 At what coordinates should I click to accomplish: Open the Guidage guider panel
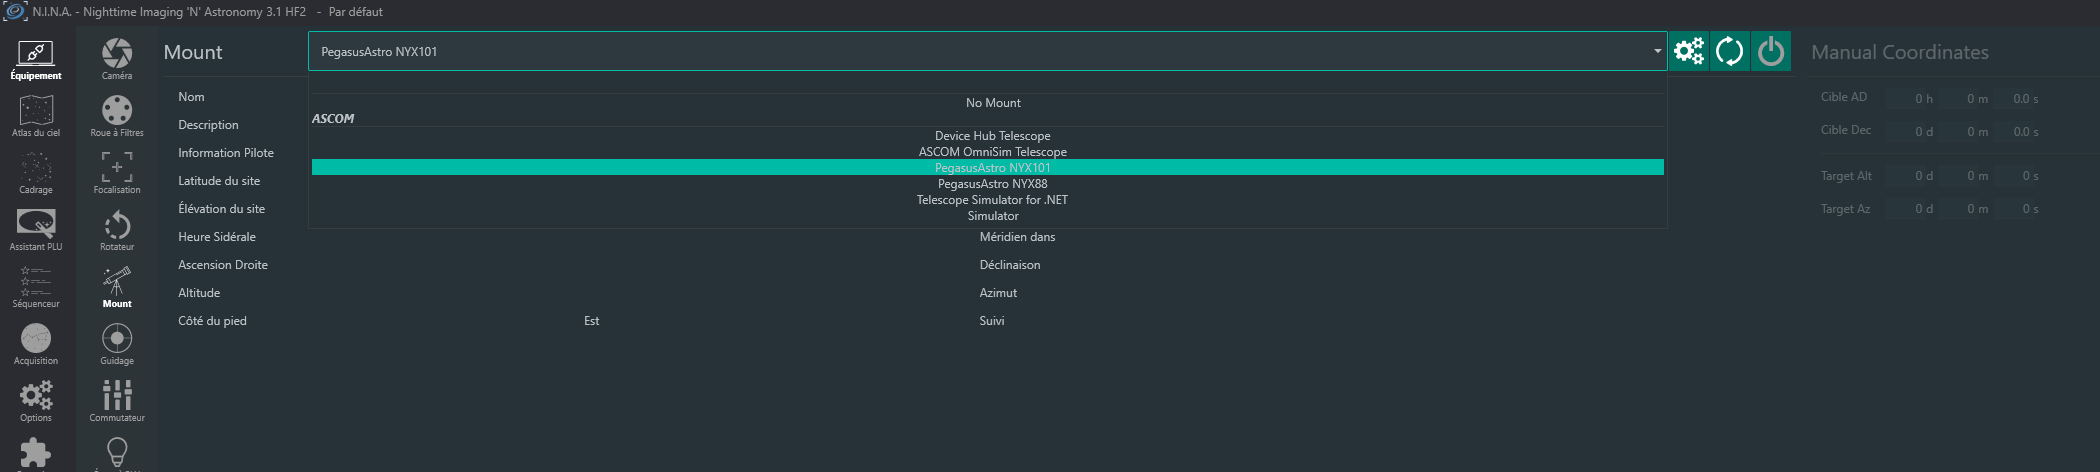pos(117,343)
